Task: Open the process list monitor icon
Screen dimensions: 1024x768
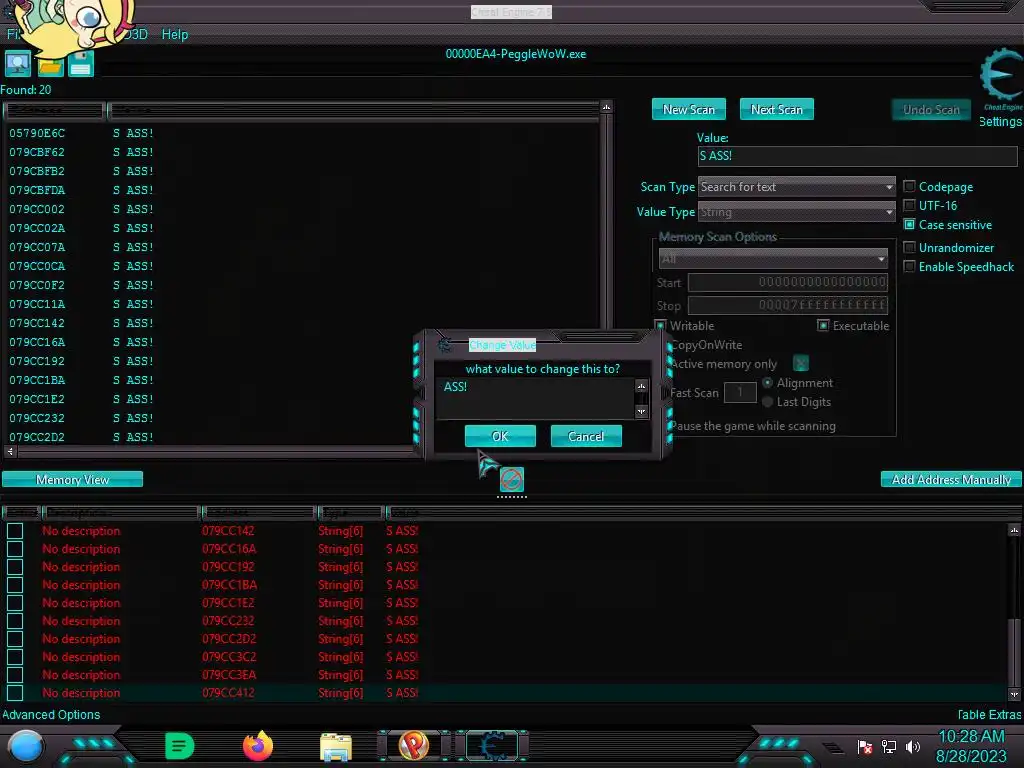Action: pyautogui.click(x=18, y=63)
